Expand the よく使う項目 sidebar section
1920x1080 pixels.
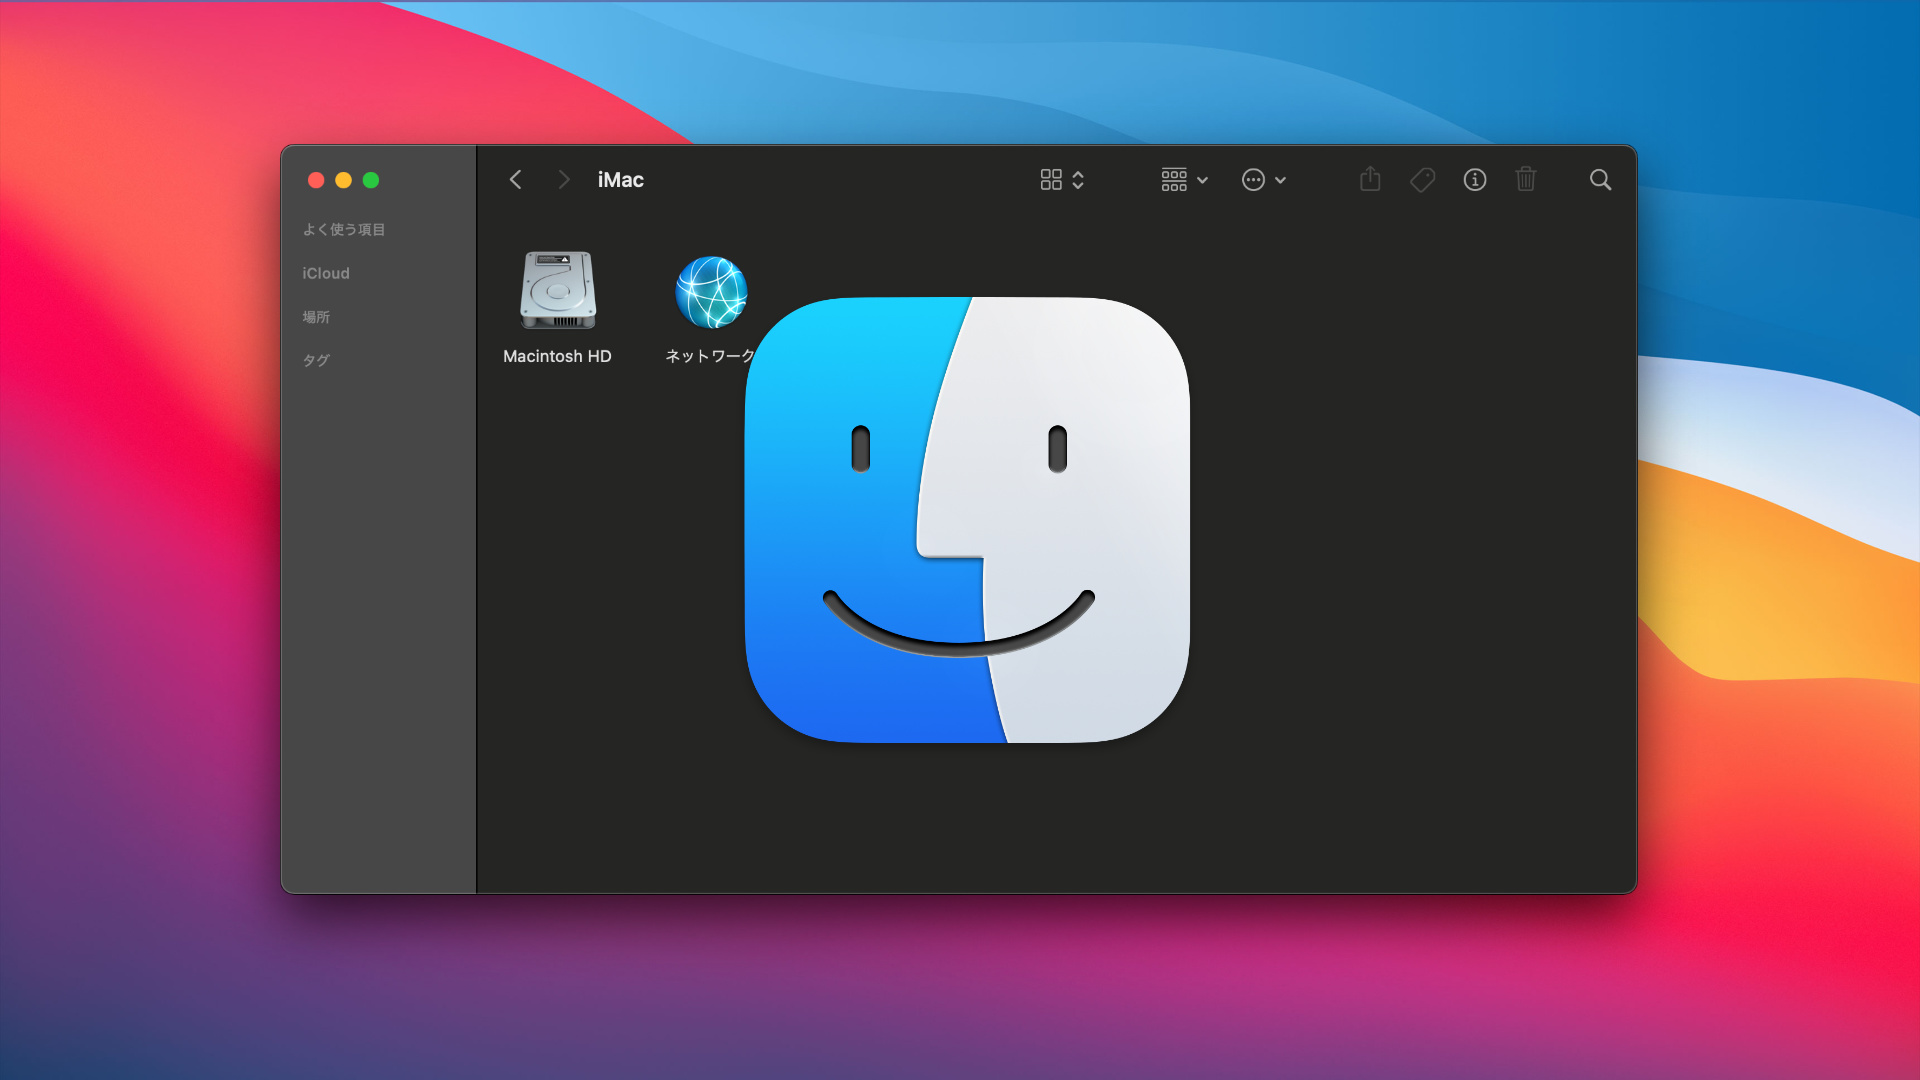point(344,230)
